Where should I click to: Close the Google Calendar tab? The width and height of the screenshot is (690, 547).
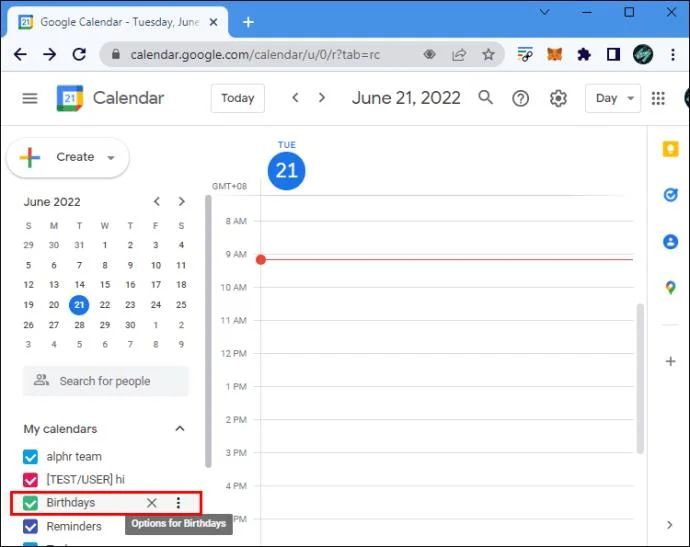click(x=213, y=22)
